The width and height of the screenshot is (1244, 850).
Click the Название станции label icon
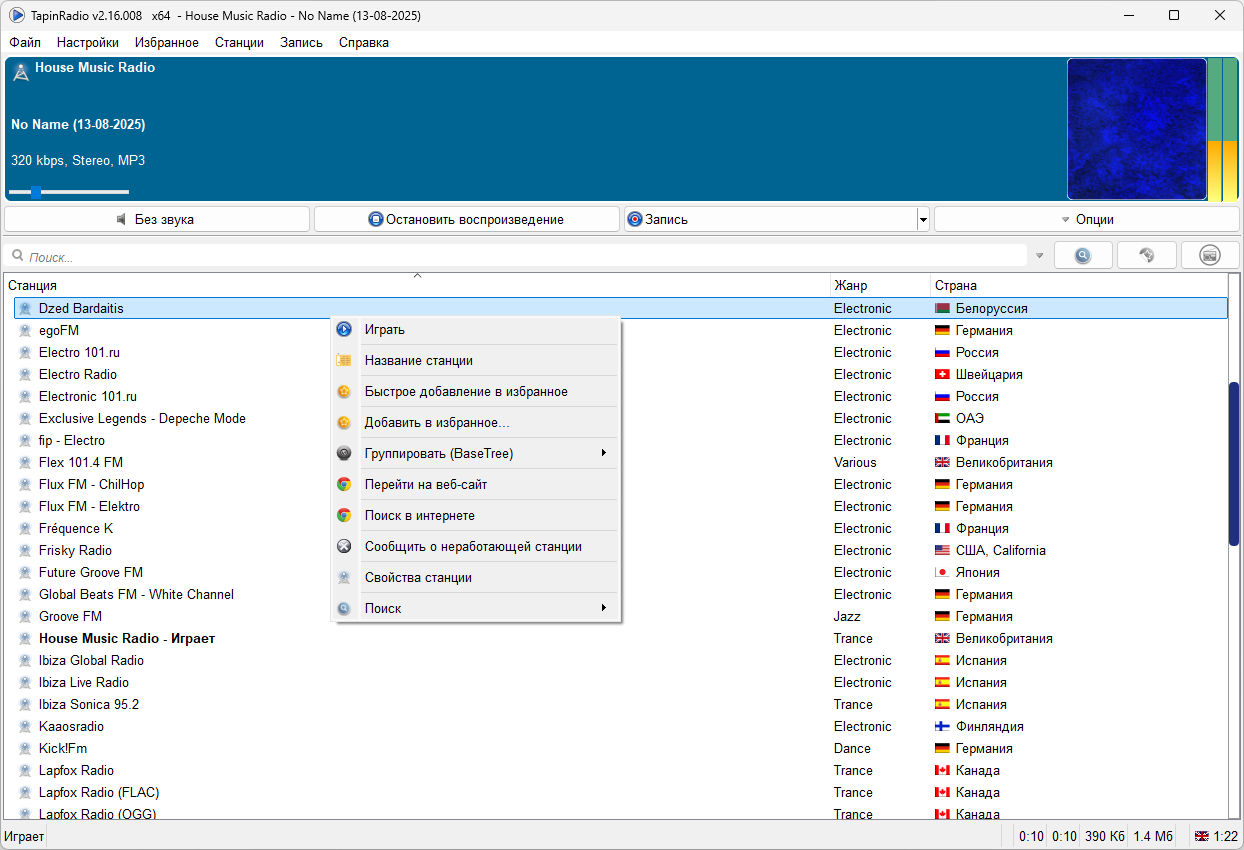(x=344, y=360)
